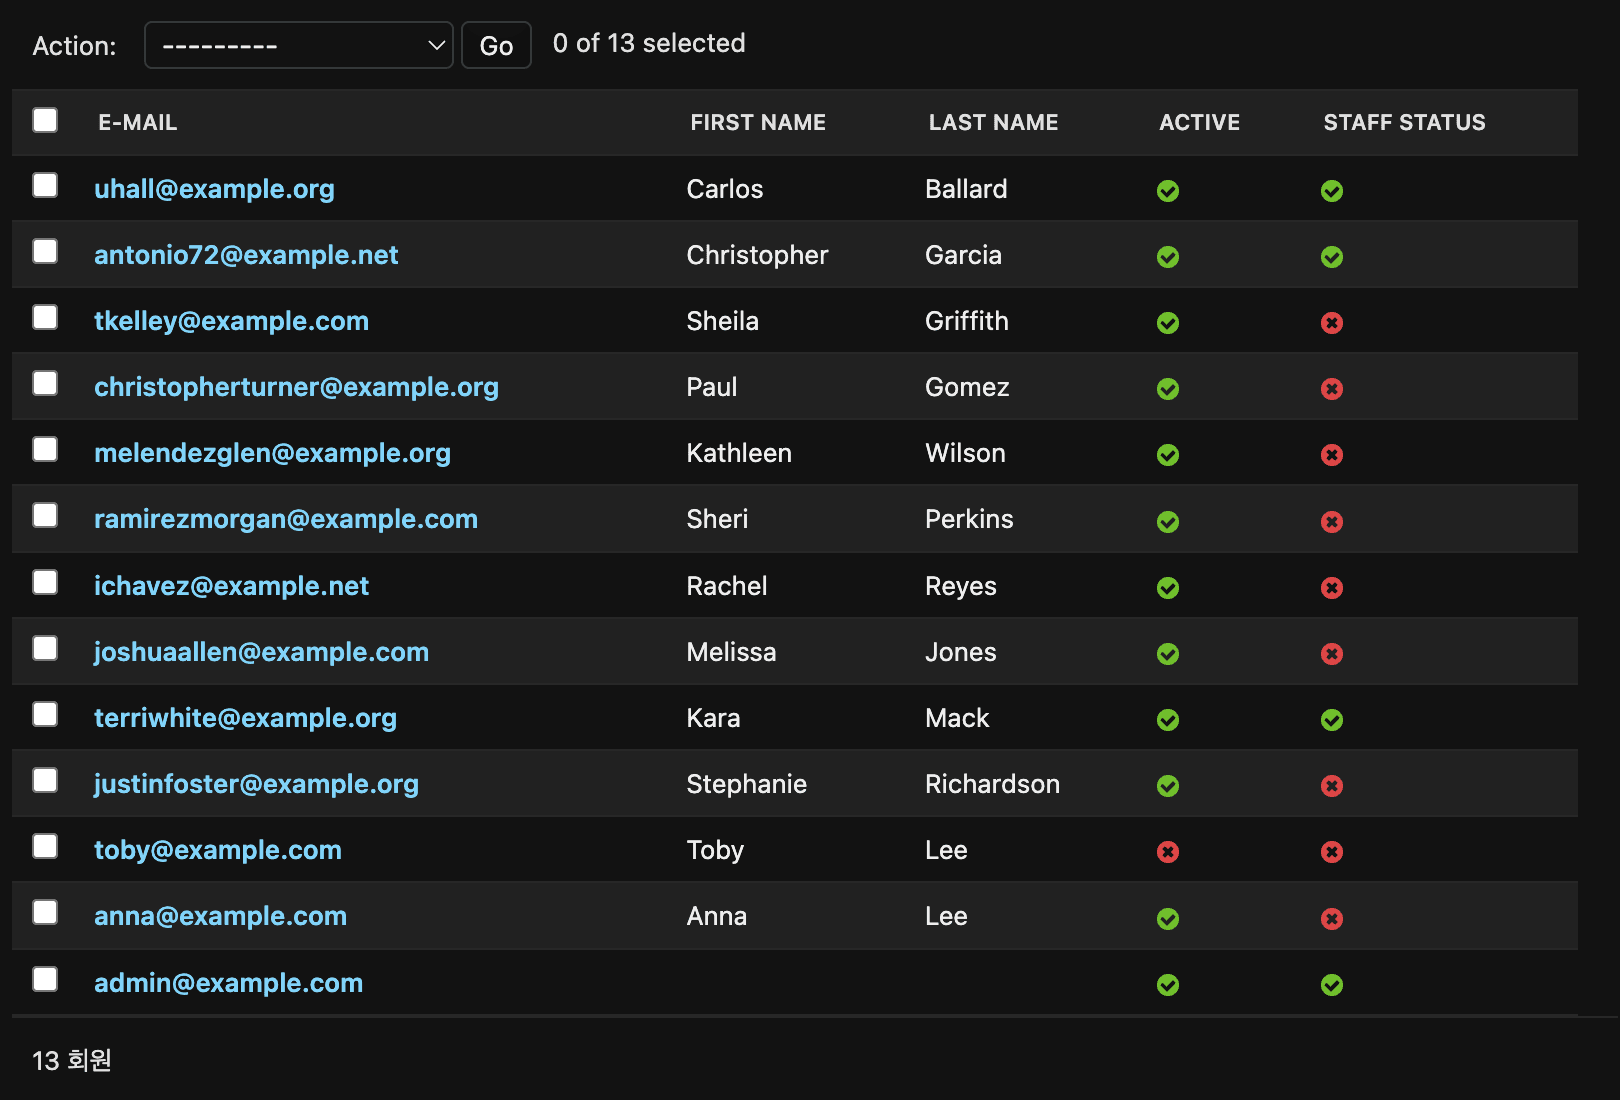Open the terriwhite@example.org link

click(x=245, y=718)
